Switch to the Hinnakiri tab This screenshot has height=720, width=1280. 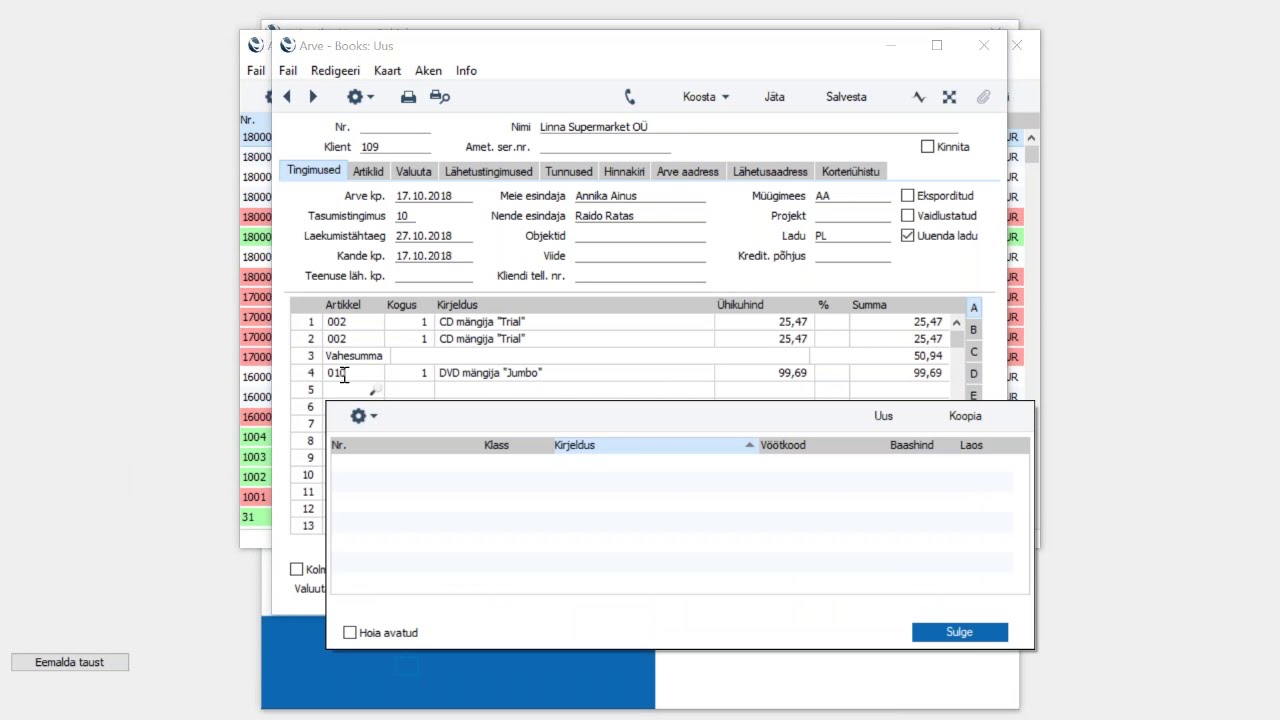[x=624, y=172]
